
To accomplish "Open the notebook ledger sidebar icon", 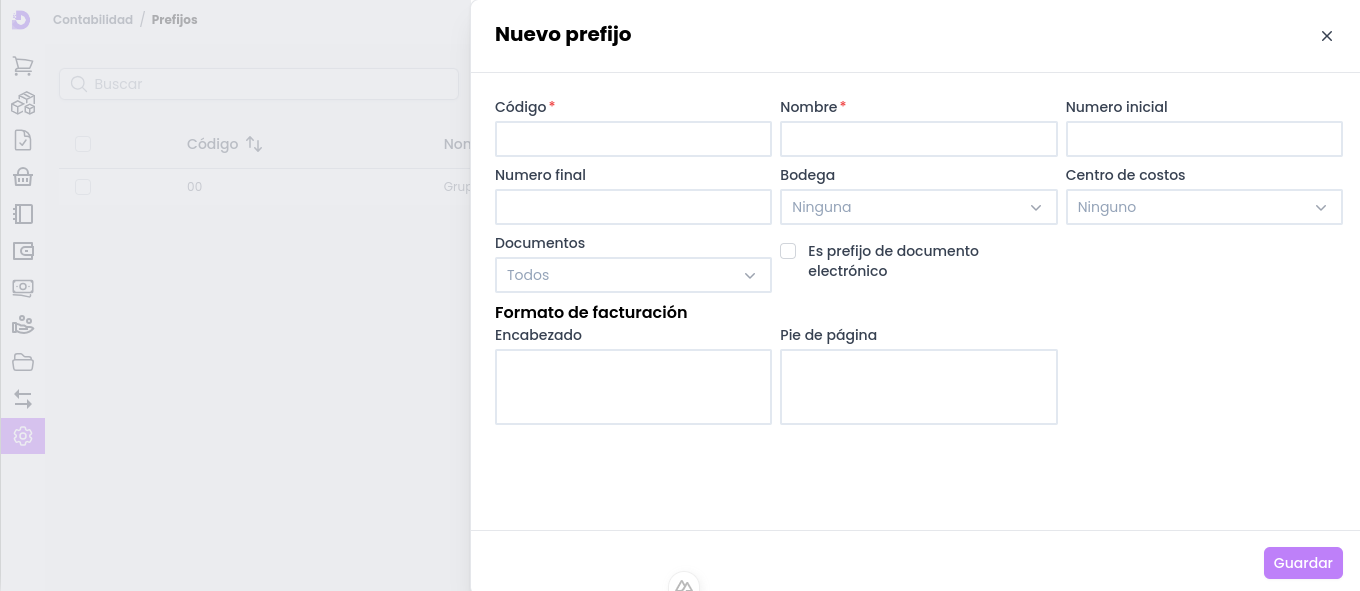I will pyautogui.click(x=23, y=214).
